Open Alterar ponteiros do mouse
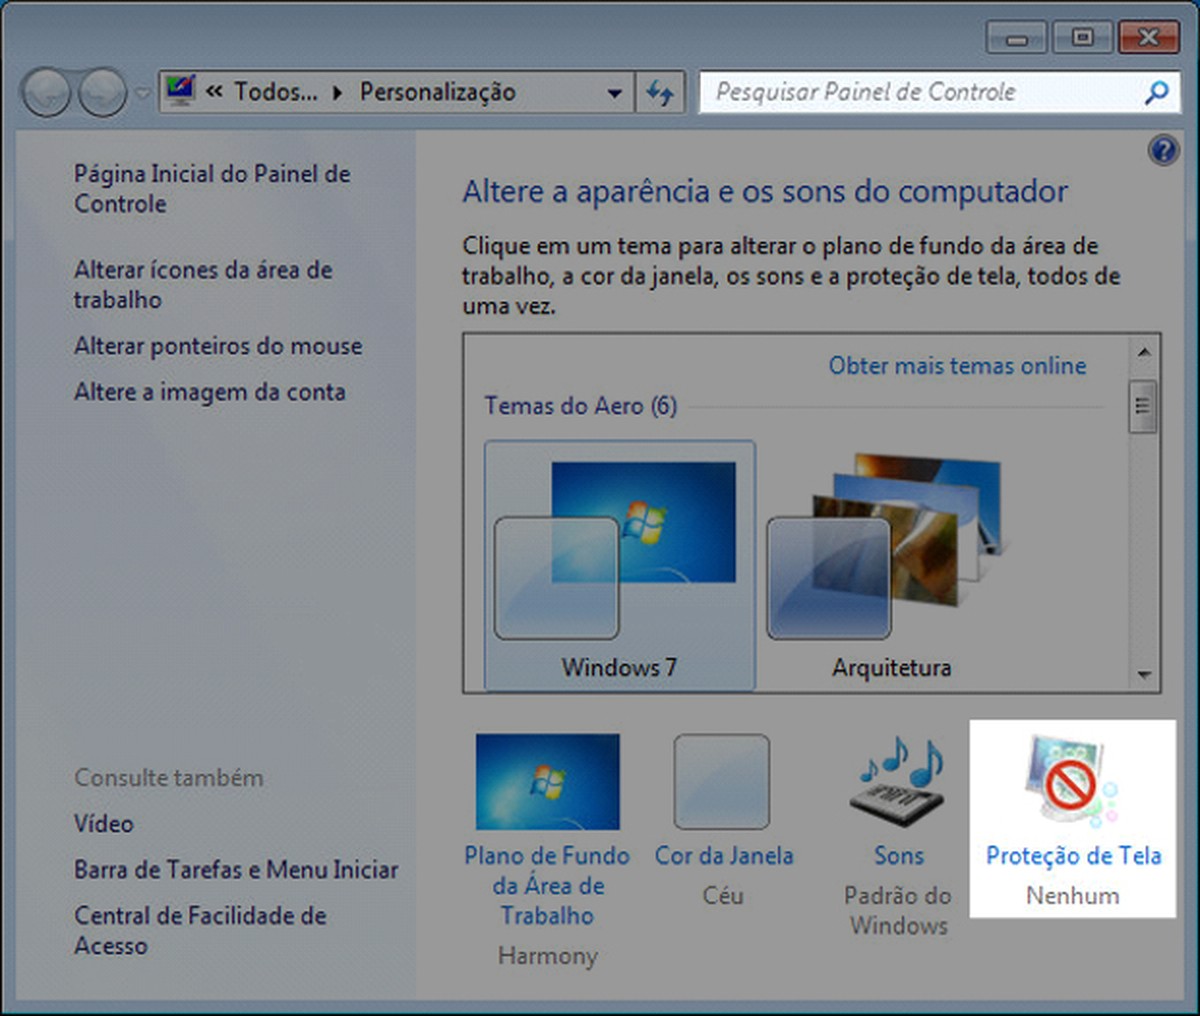 click(218, 345)
